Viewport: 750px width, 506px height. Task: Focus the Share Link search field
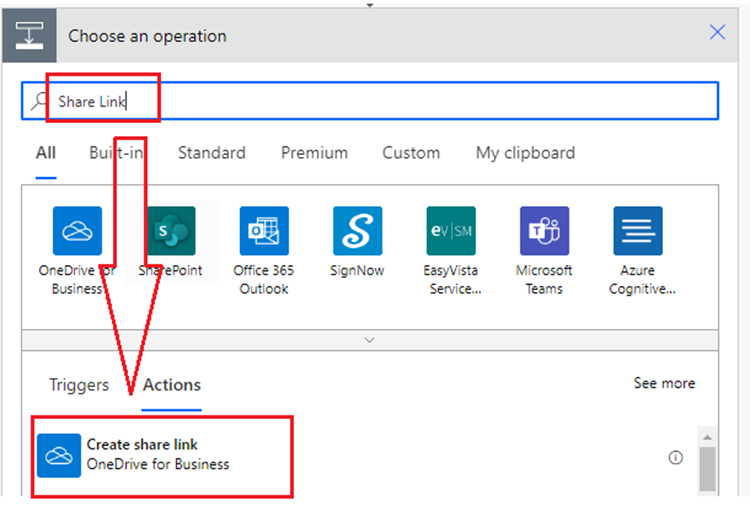[x=369, y=101]
